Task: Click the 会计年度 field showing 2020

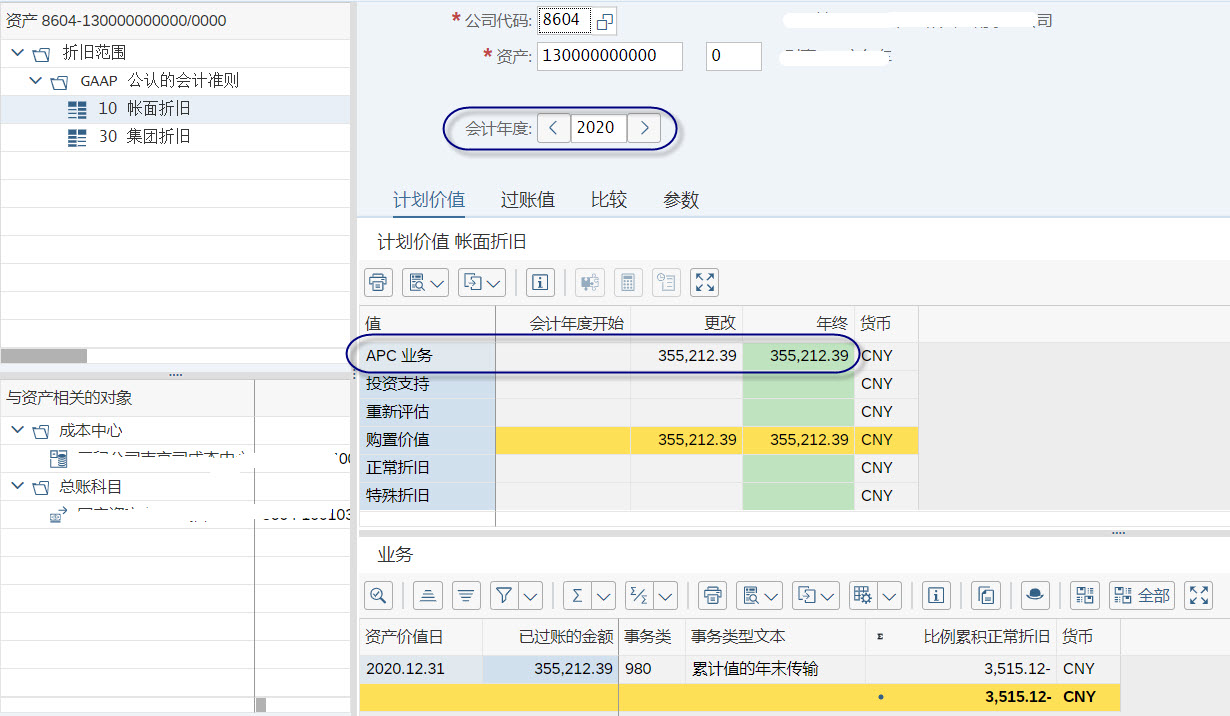Action: pos(599,128)
